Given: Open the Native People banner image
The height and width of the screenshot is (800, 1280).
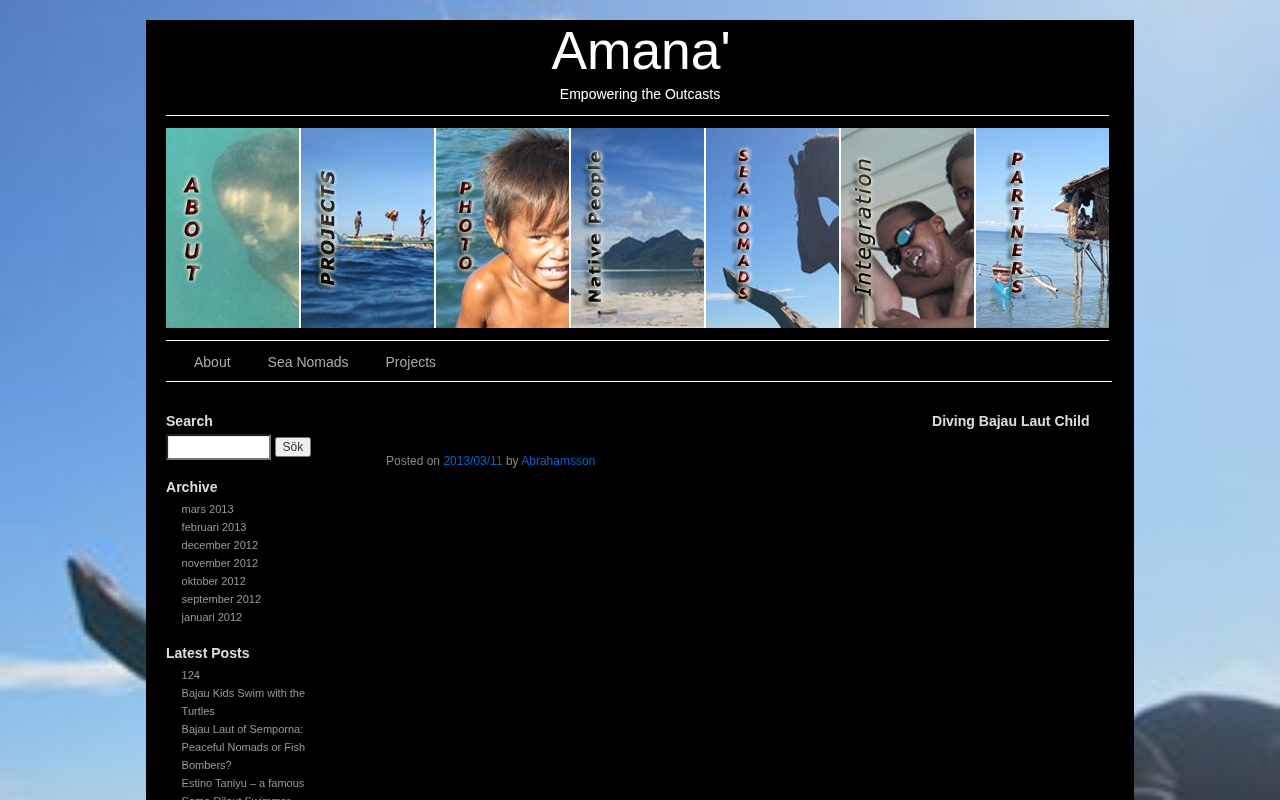Looking at the screenshot, I should tap(637, 228).
